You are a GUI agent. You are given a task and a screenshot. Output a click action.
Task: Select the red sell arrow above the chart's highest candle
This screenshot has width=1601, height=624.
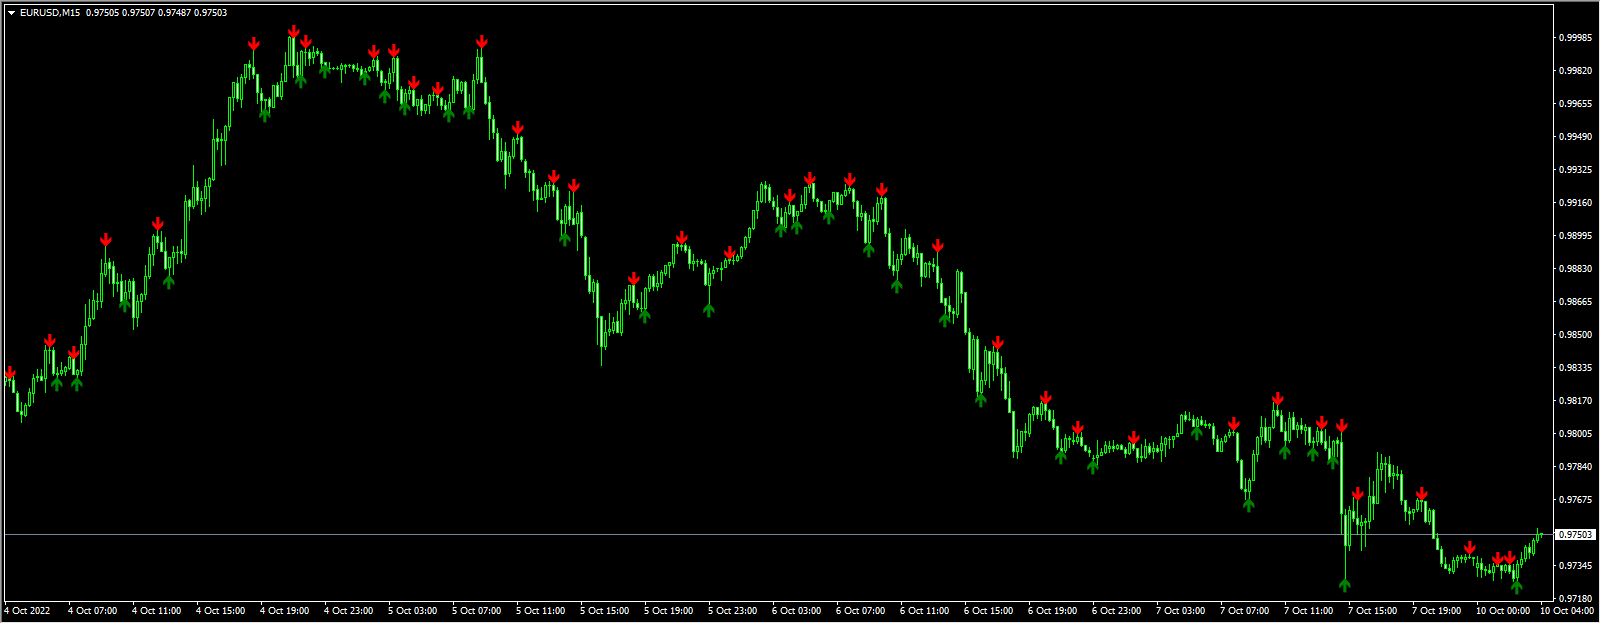coord(293,32)
